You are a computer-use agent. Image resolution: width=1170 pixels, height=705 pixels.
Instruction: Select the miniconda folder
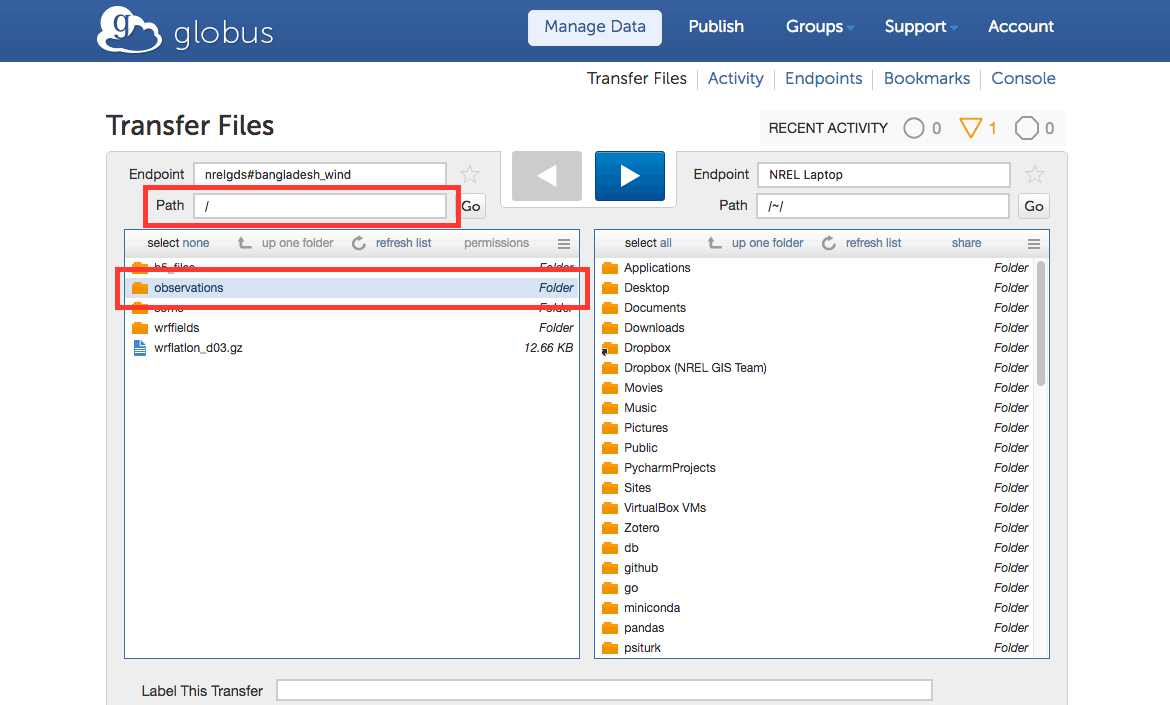651,608
